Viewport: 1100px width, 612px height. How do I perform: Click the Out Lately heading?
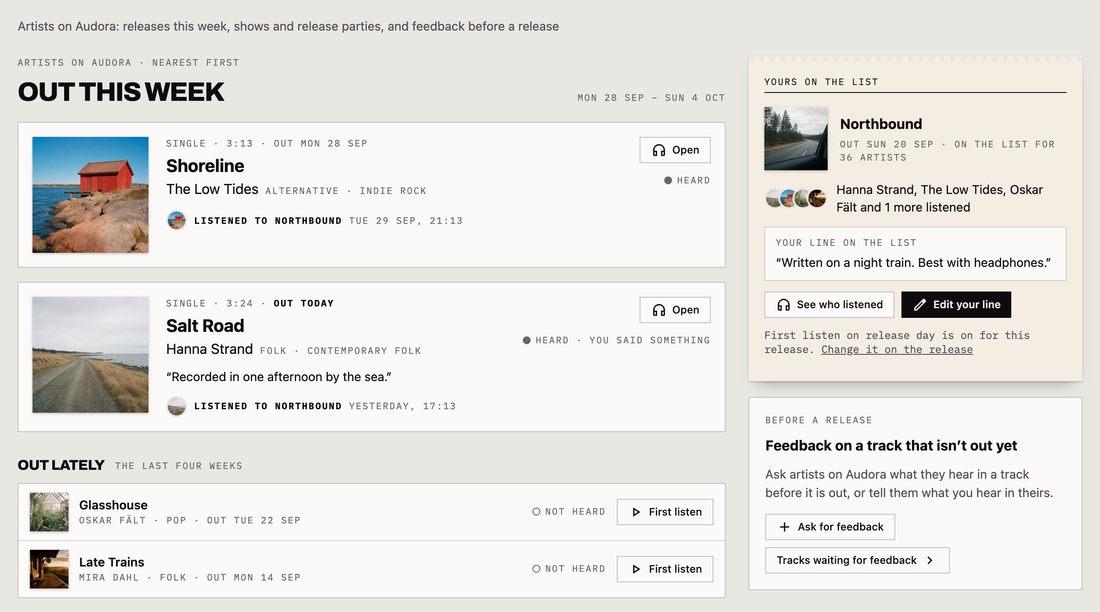point(61,465)
